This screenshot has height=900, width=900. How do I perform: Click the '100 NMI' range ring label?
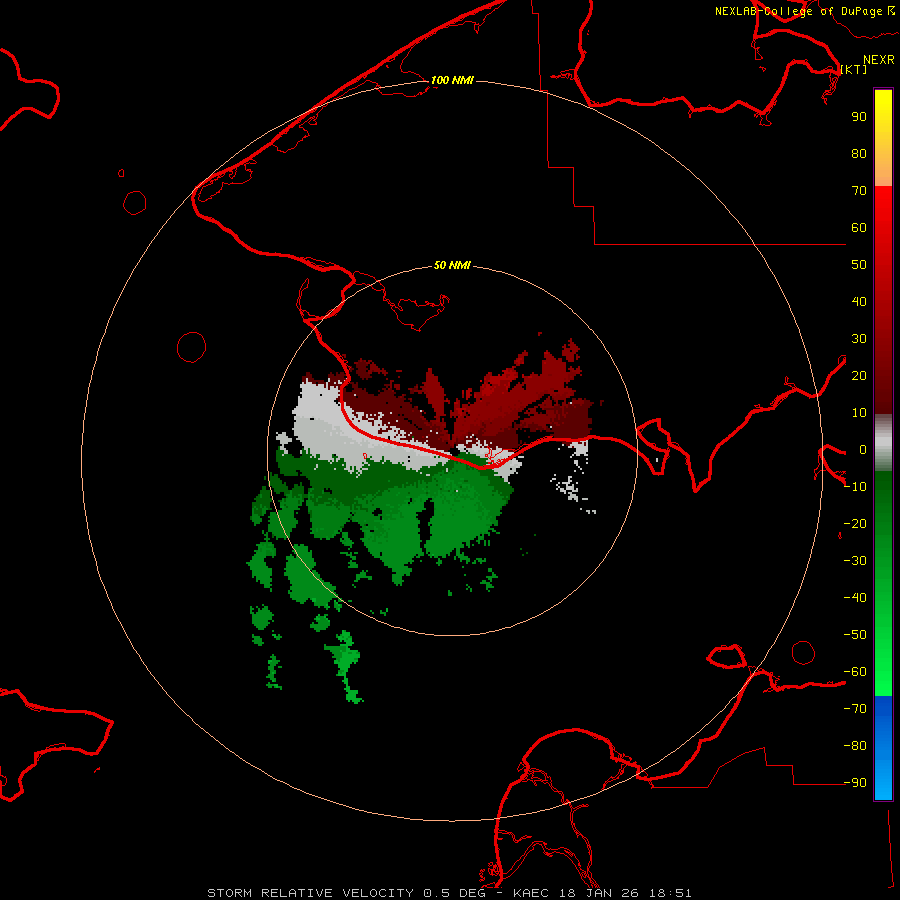point(452,80)
